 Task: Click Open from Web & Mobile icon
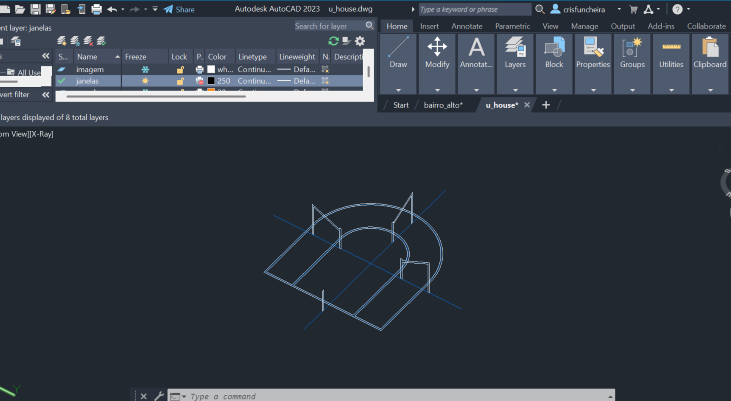click(x=66, y=9)
